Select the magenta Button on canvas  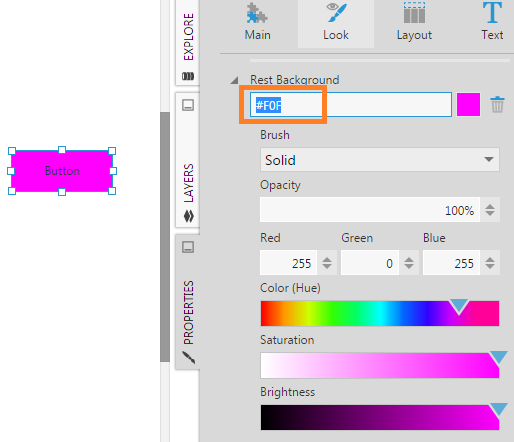(62, 171)
